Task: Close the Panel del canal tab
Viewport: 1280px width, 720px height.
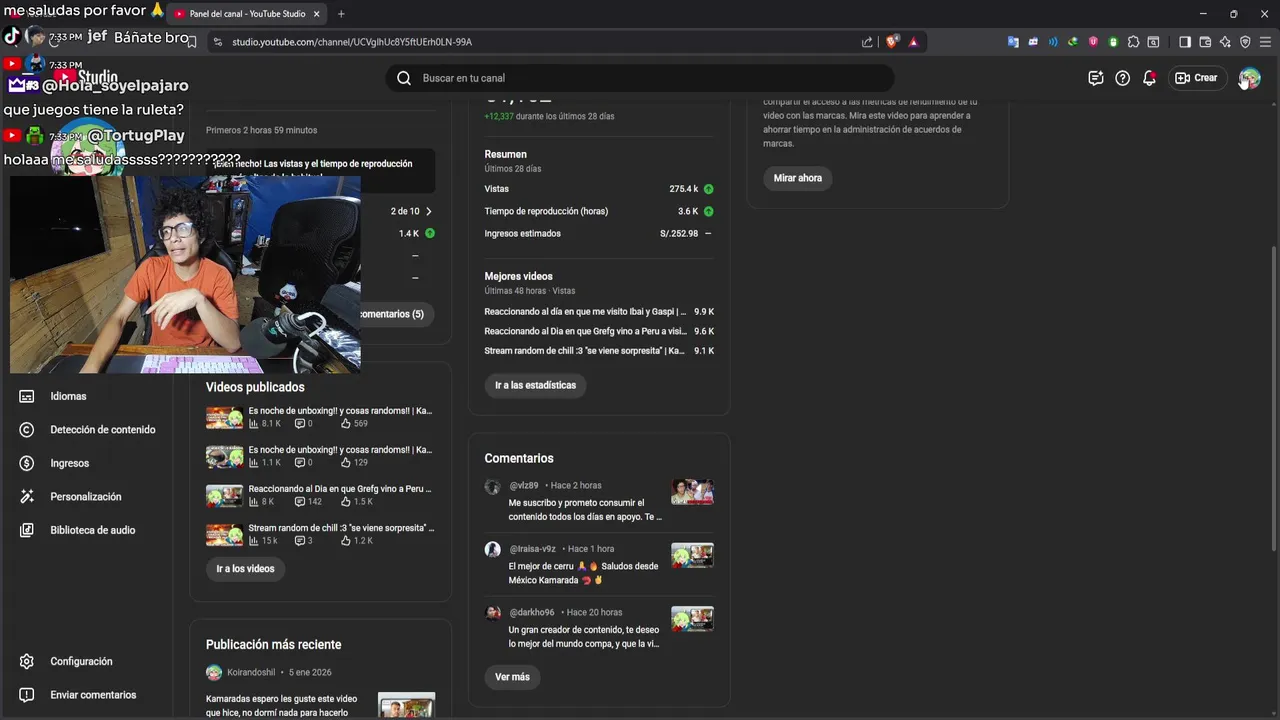Action: pos(317,14)
